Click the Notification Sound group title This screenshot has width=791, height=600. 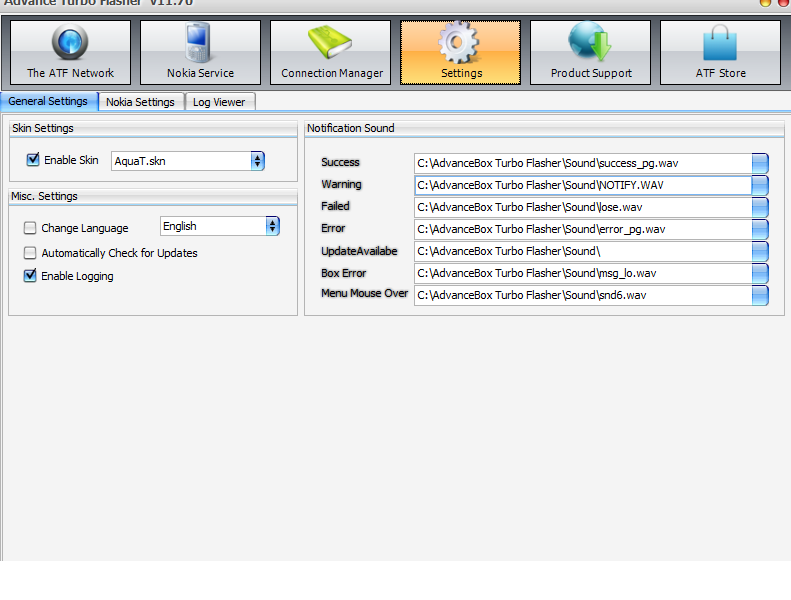click(x=351, y=128)
